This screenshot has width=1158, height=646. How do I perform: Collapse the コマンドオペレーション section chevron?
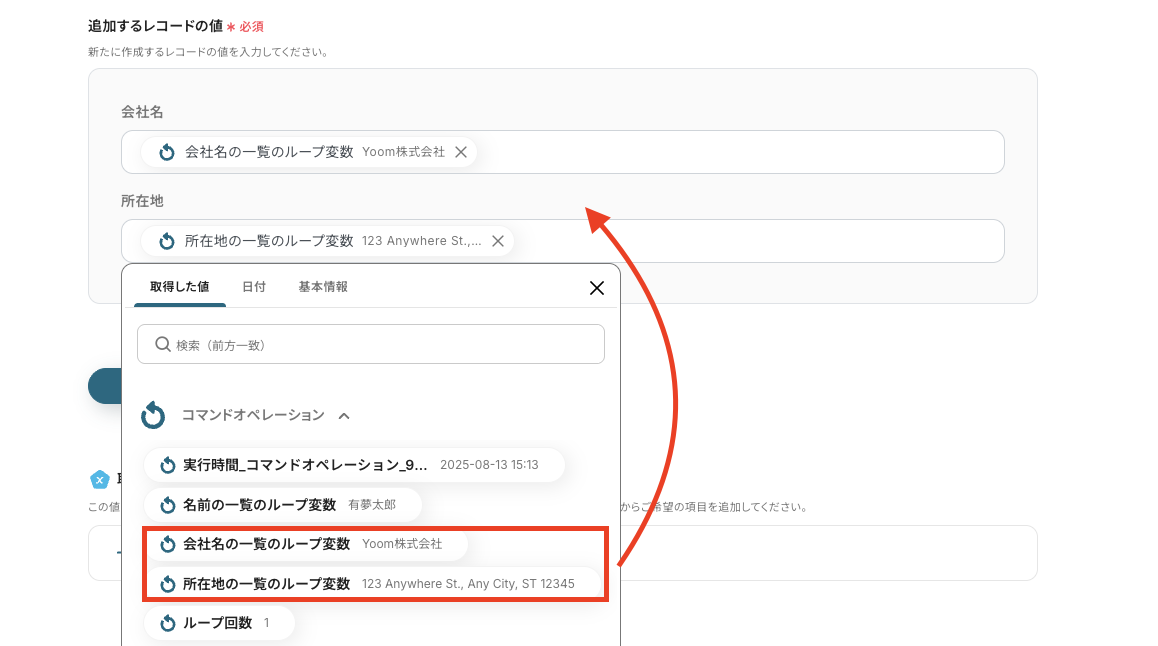pyautogui.click(x=343, y=415)
